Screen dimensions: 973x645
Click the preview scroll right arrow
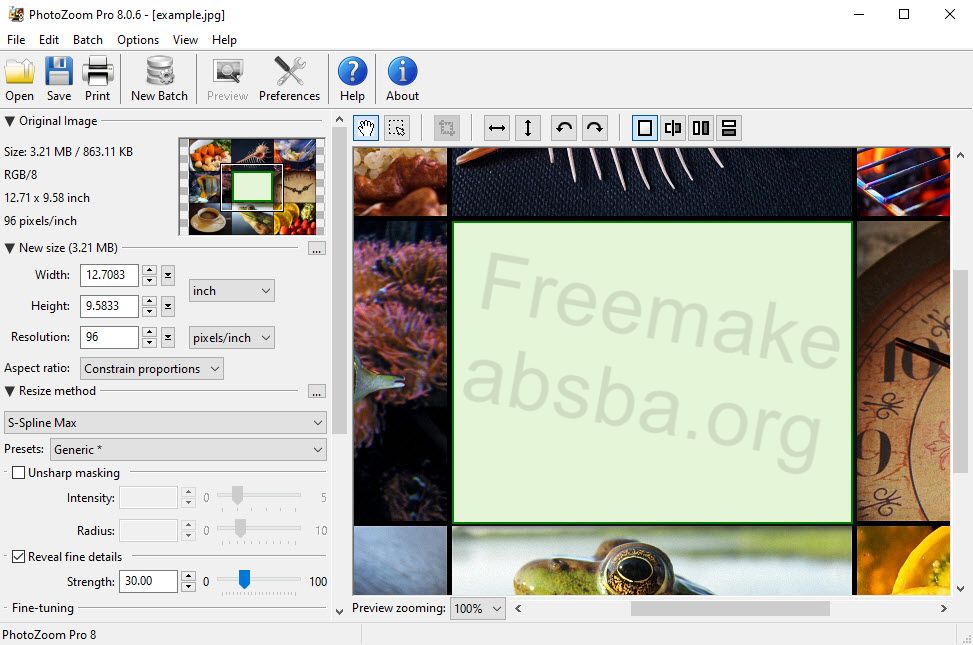tap(943, 608)
